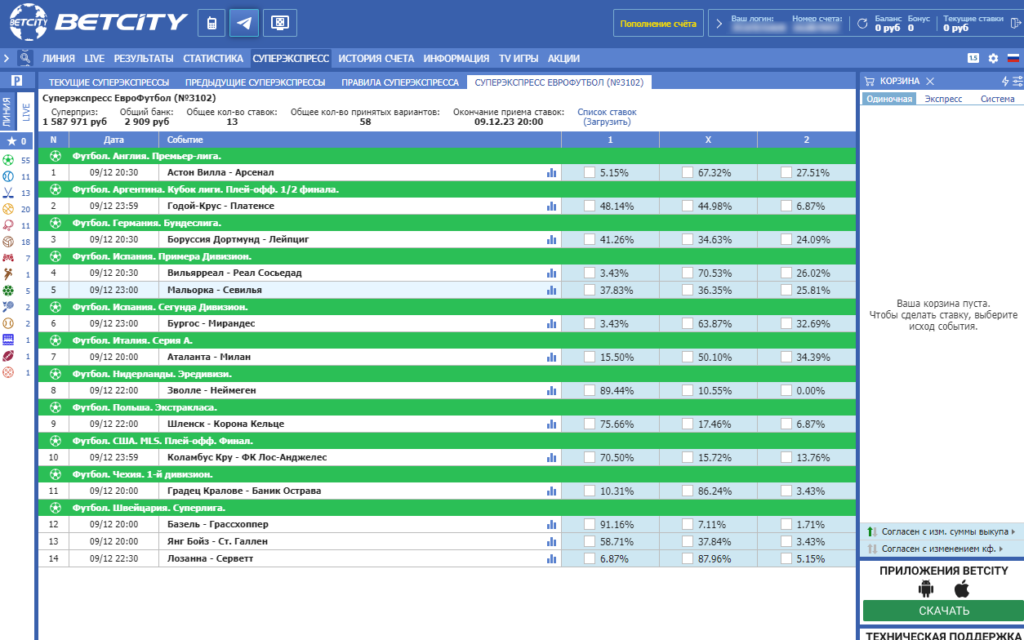Click the Пополнение счёта button
The width and height of the screenshot is (1024, 640).
[658, 24]
